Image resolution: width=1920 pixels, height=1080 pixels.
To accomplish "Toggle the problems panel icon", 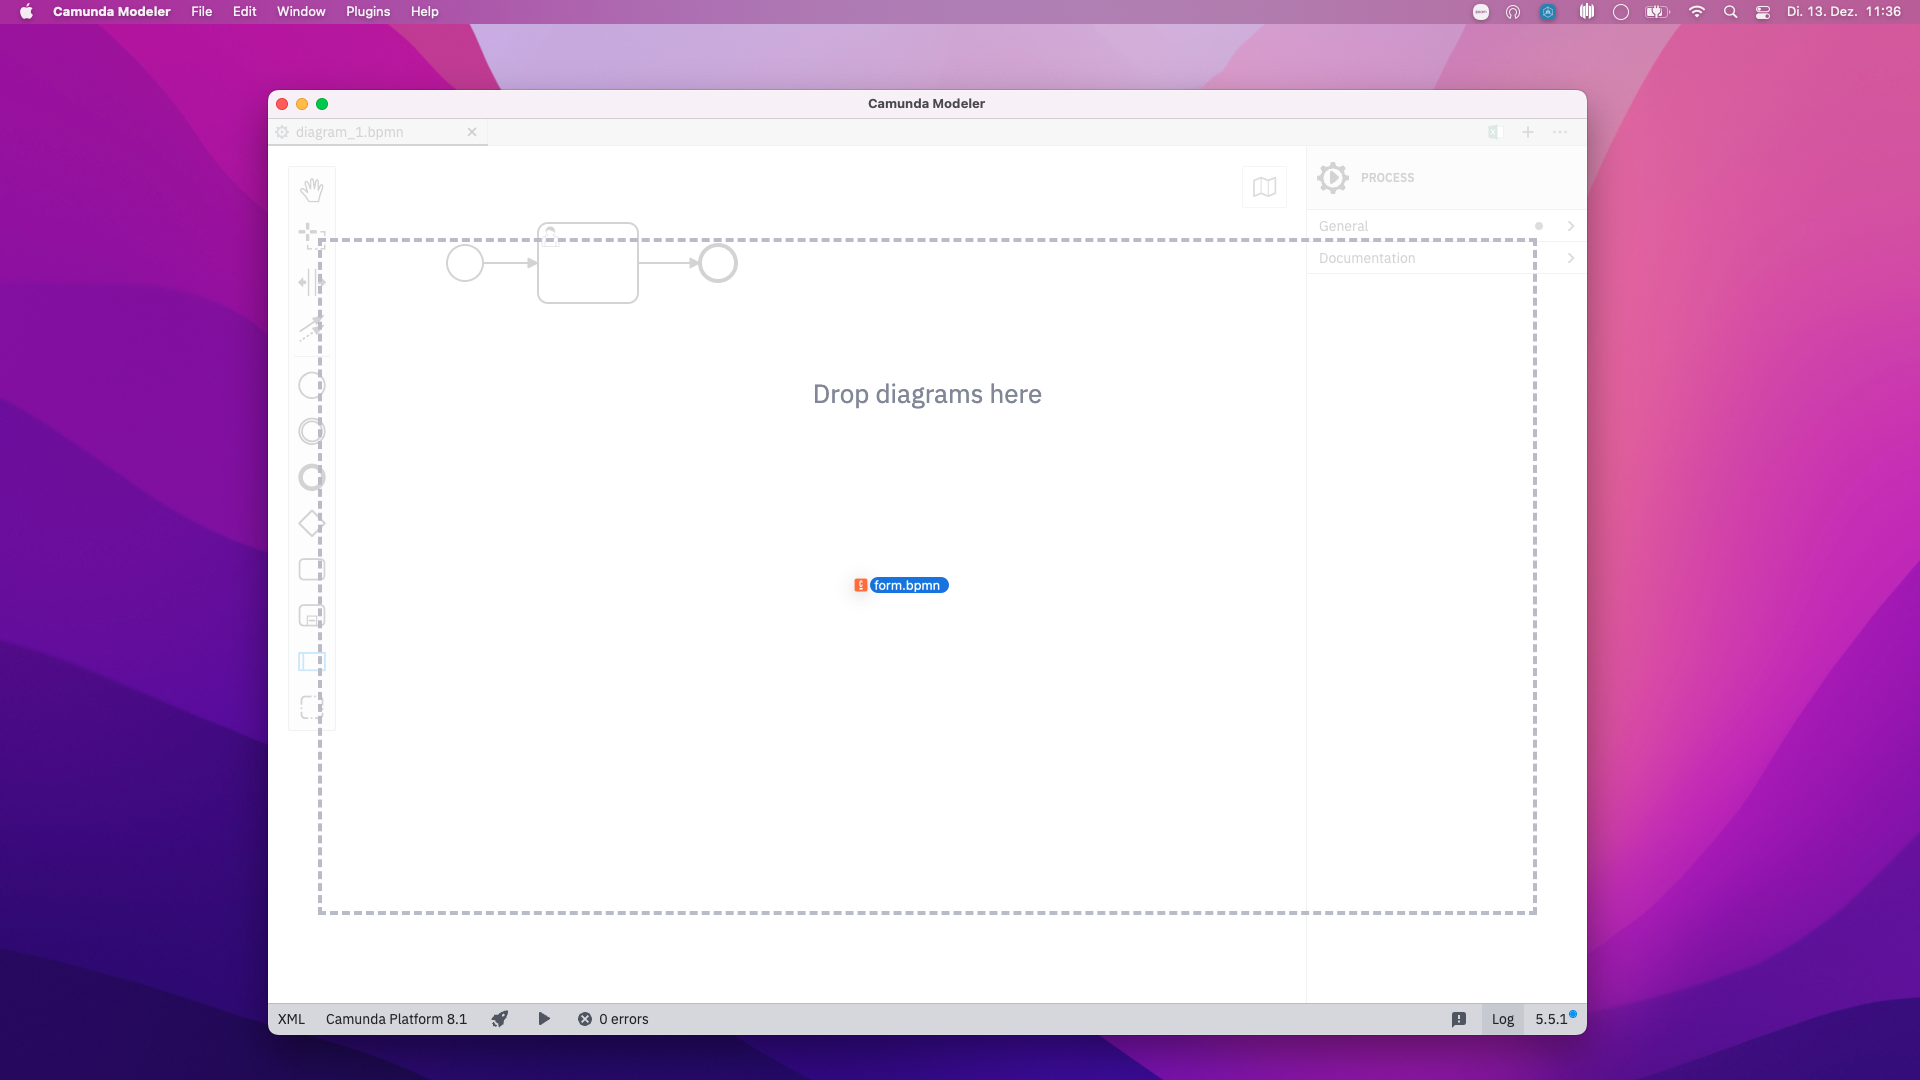I will click(1459, 1019).
